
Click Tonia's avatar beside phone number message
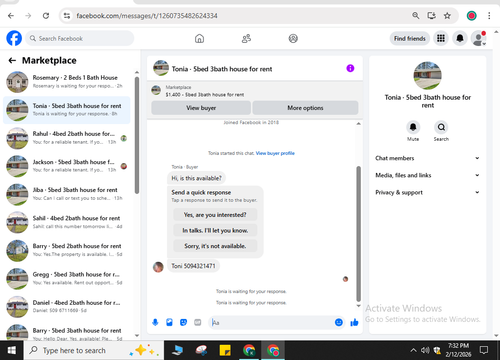(158, 267)
